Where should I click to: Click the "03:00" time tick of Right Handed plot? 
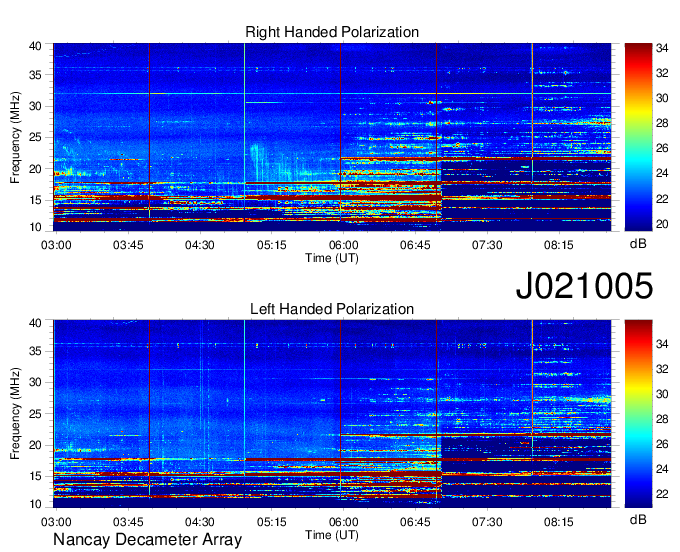click(56, 245)
